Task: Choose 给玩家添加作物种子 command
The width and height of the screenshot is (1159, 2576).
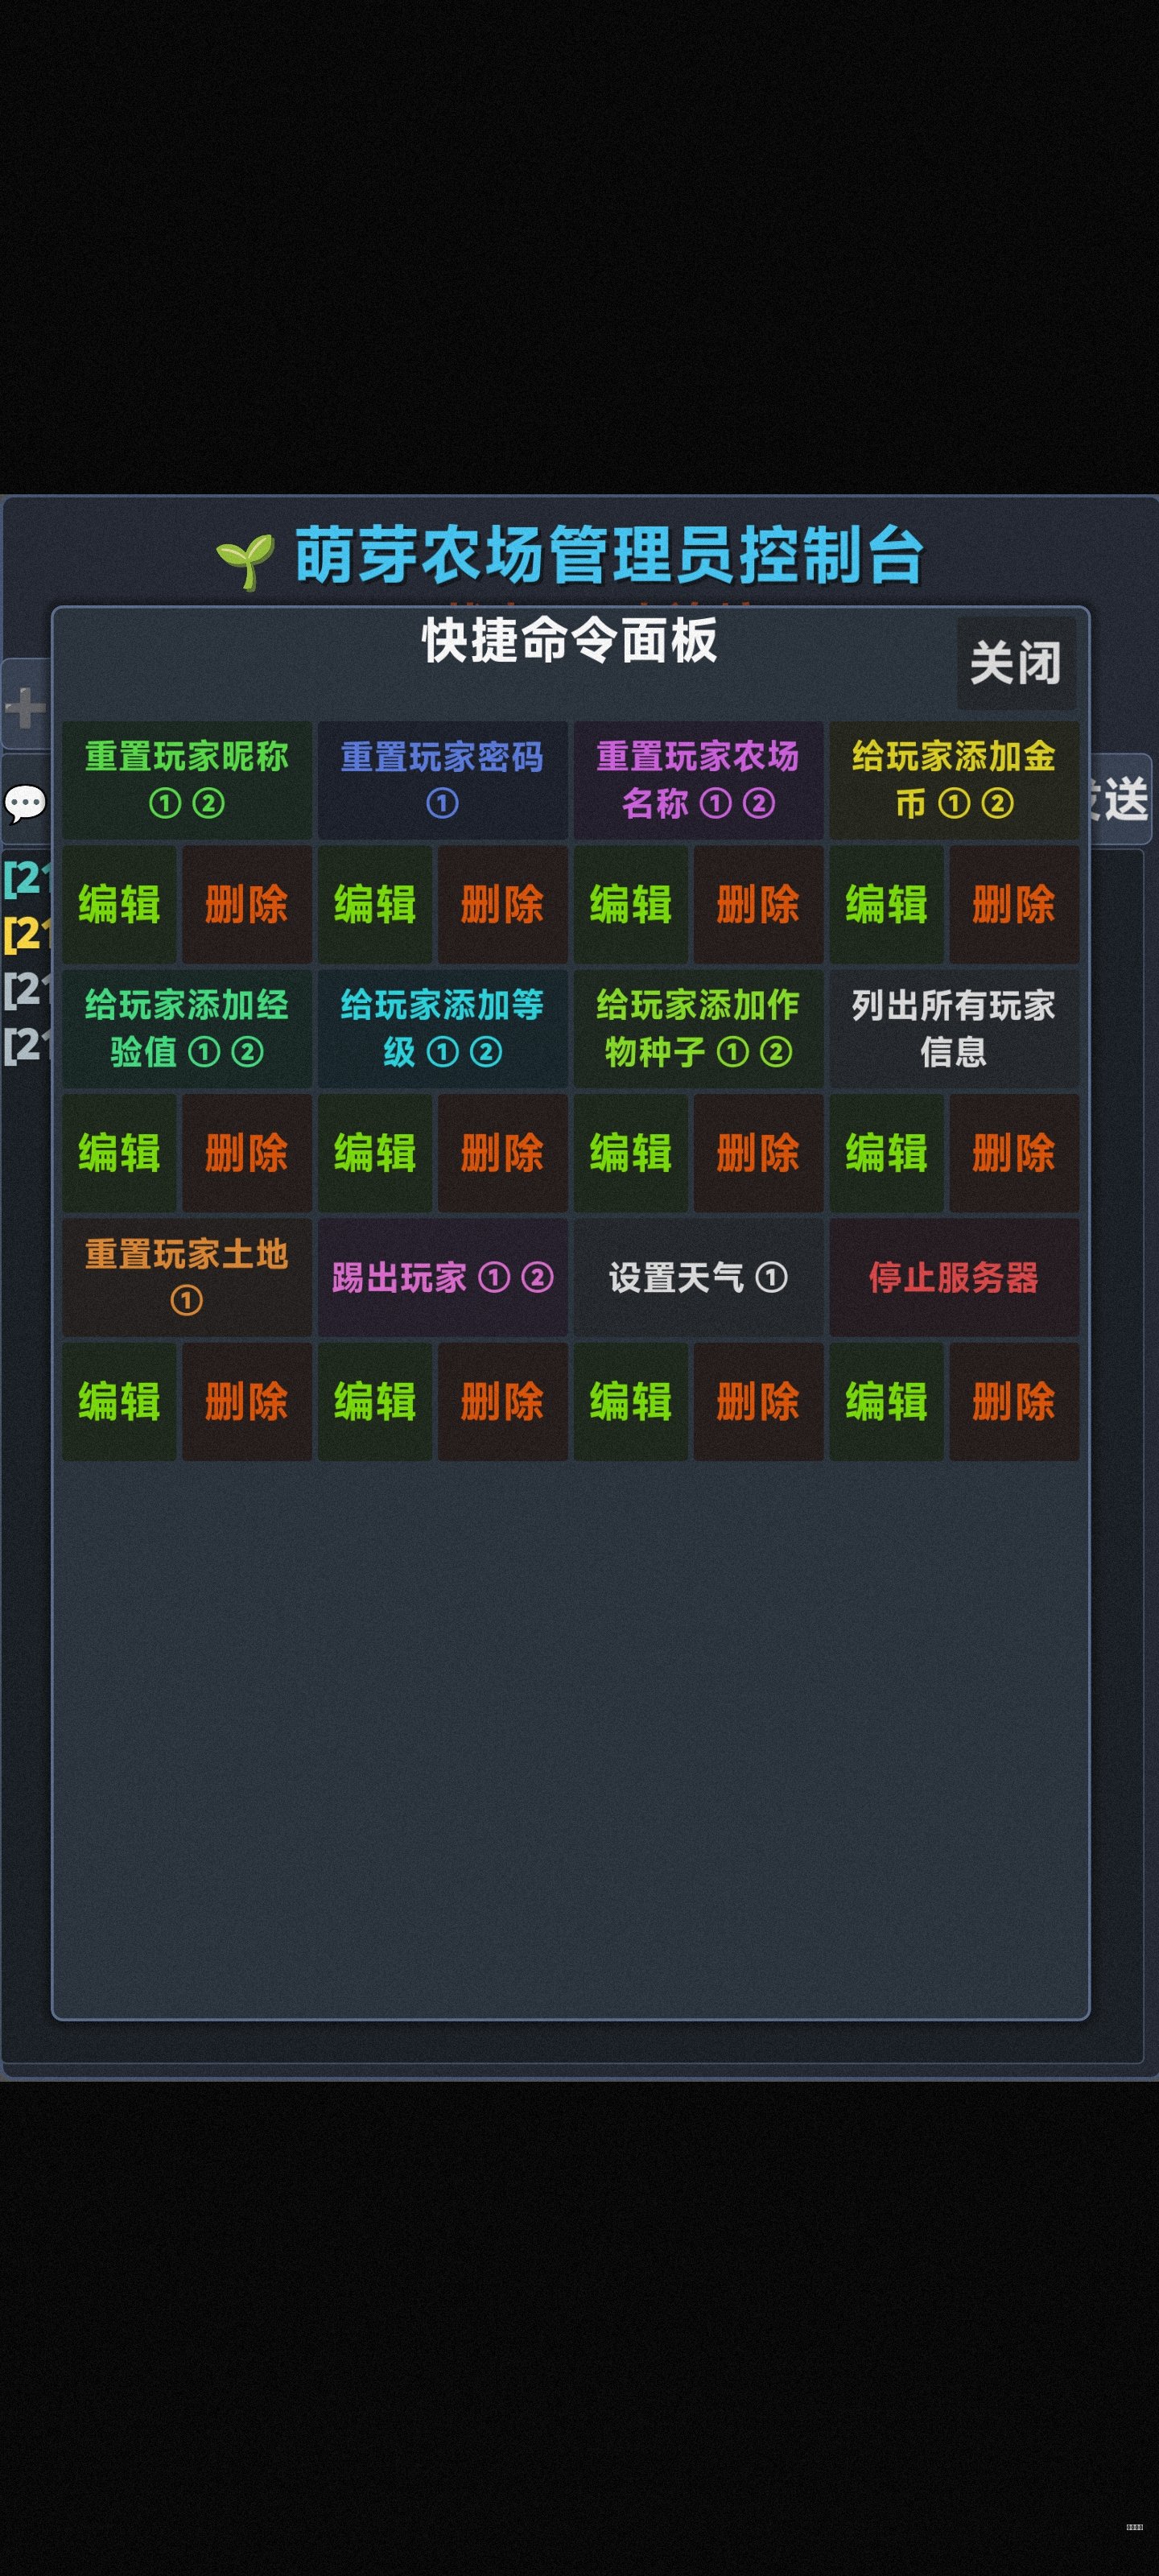Action: pos(698,1028)
